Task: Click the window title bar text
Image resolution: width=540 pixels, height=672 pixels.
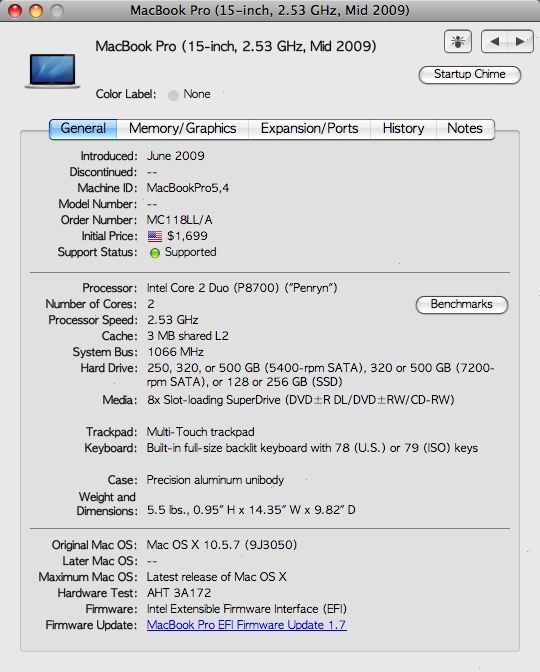Action: (270, 10)
